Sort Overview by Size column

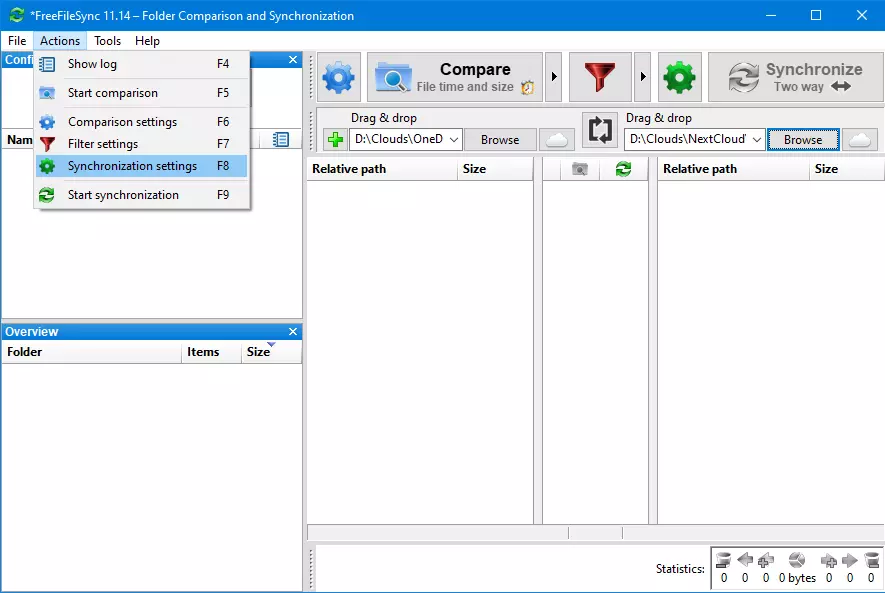pyautogui.click(x=271, y=352)
